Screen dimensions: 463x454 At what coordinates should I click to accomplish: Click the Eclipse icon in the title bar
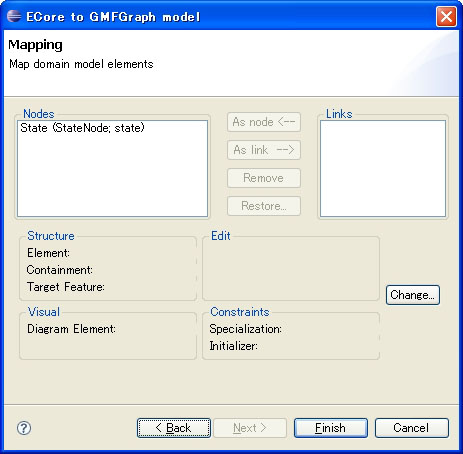click(14, 16)
